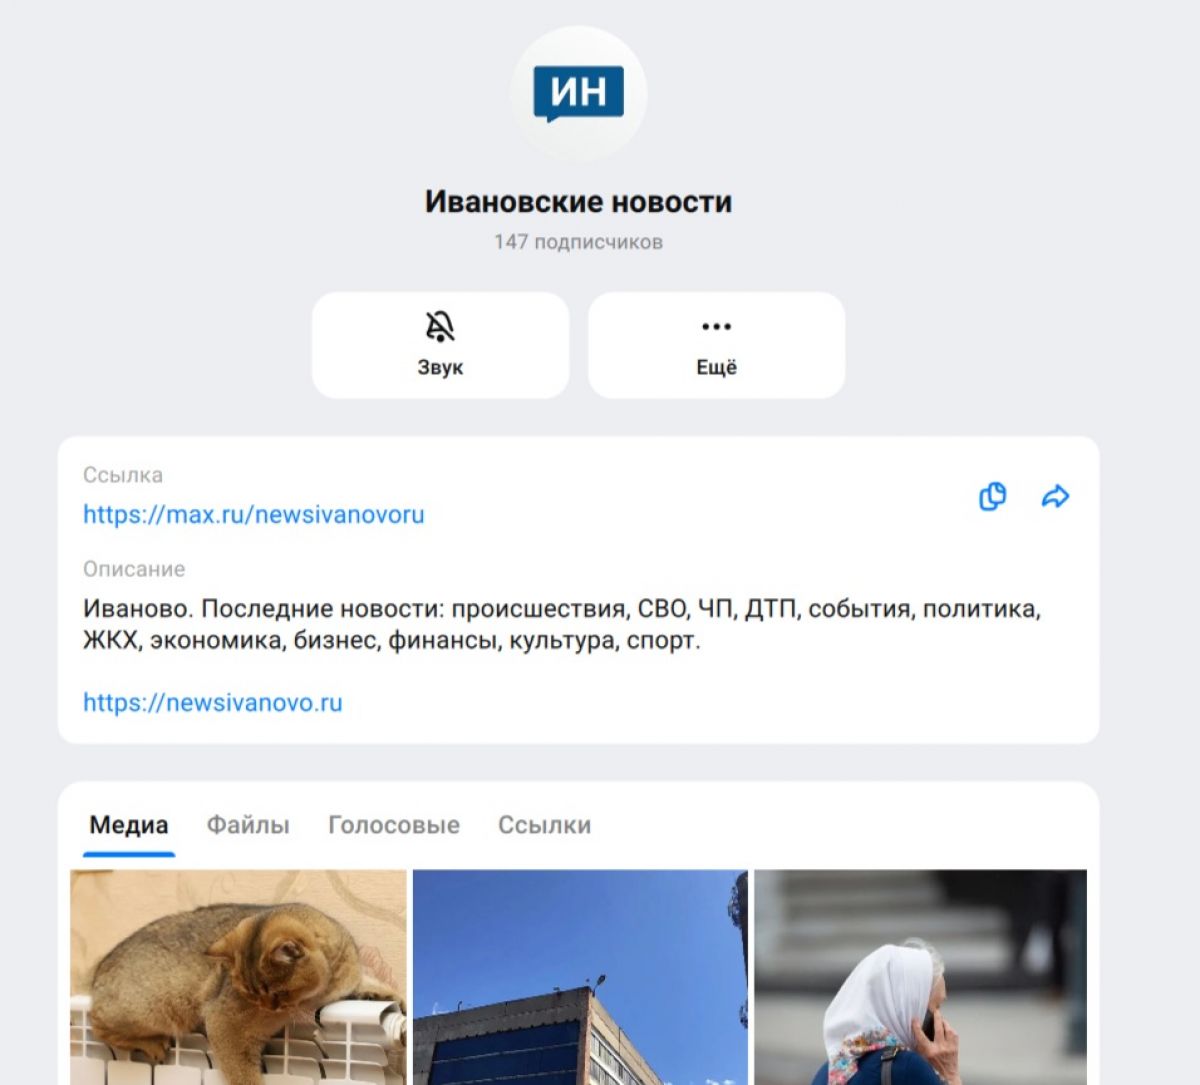The height and width of the screenshot is (1085, 1200).
Task: Click the Ссылка section label
Action: click(123, 475)
